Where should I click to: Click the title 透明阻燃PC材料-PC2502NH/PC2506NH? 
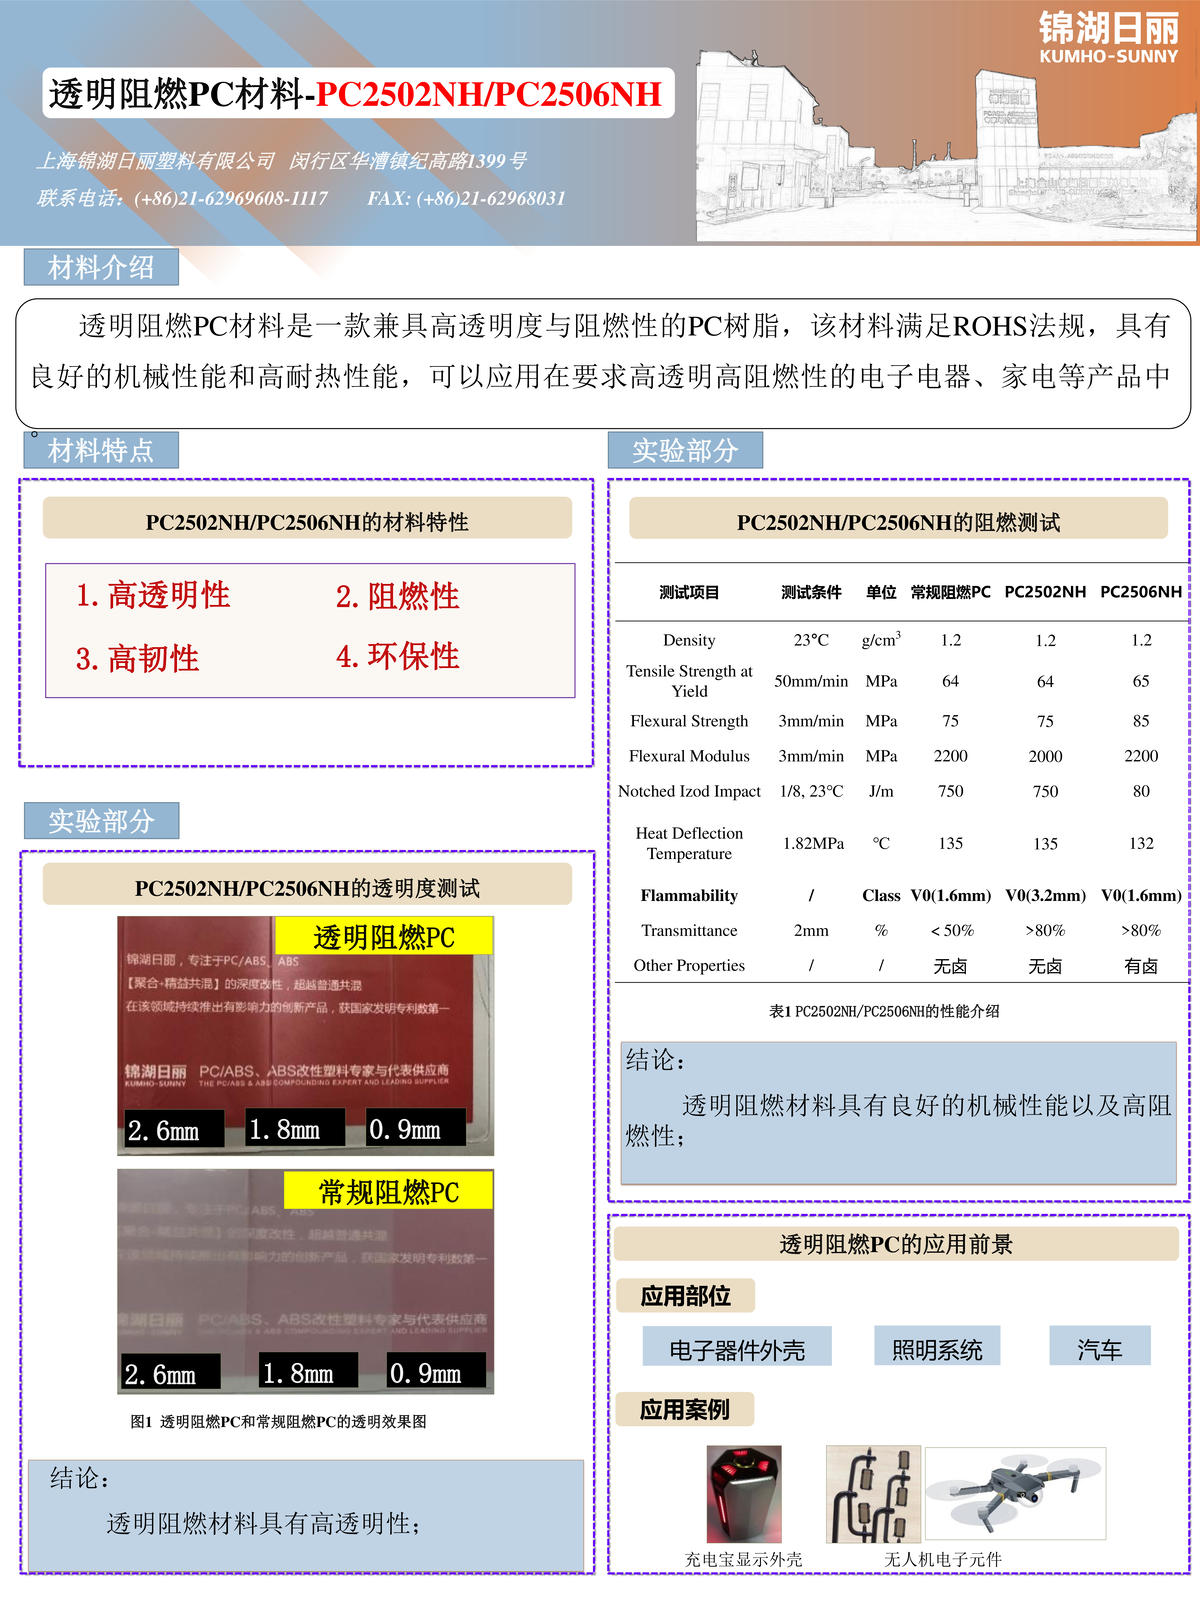[356, 93]
